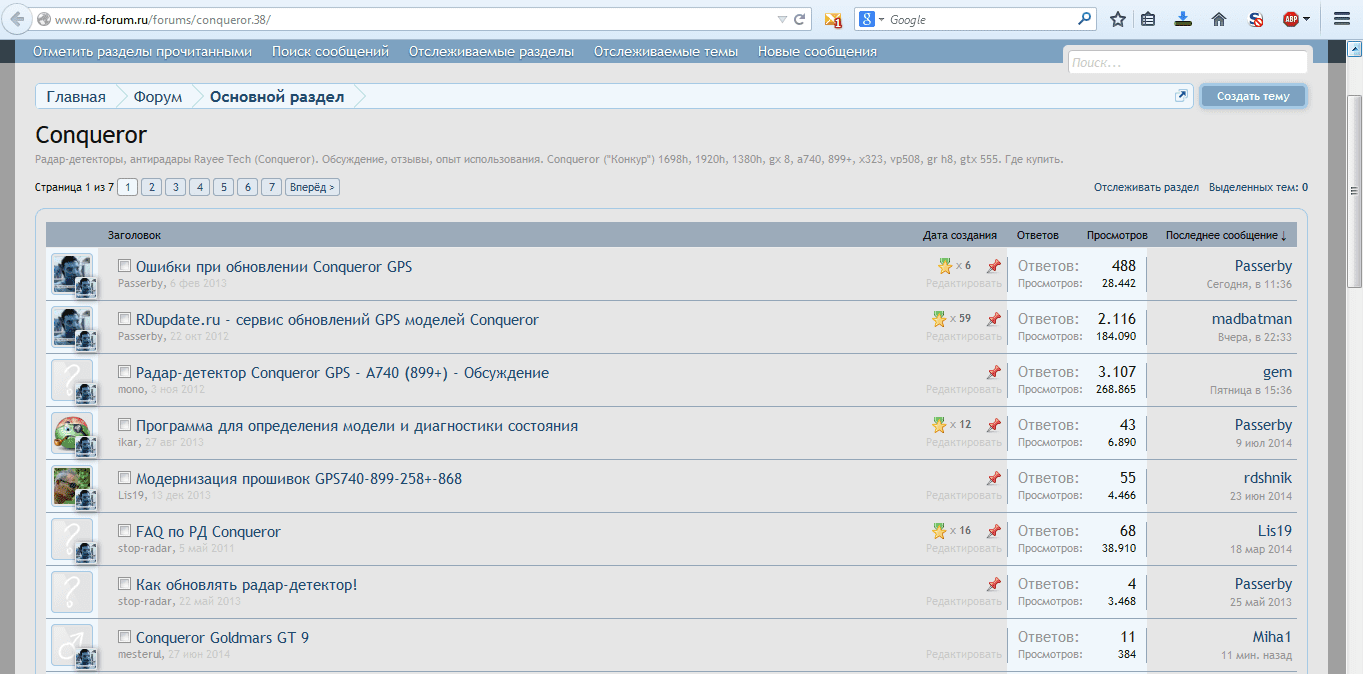Select checkbox next to 'FAQ по РД Conqueror'
The width and height of the screenshot is (1363, 674).
pyautogui.click(x=125, y=532)
